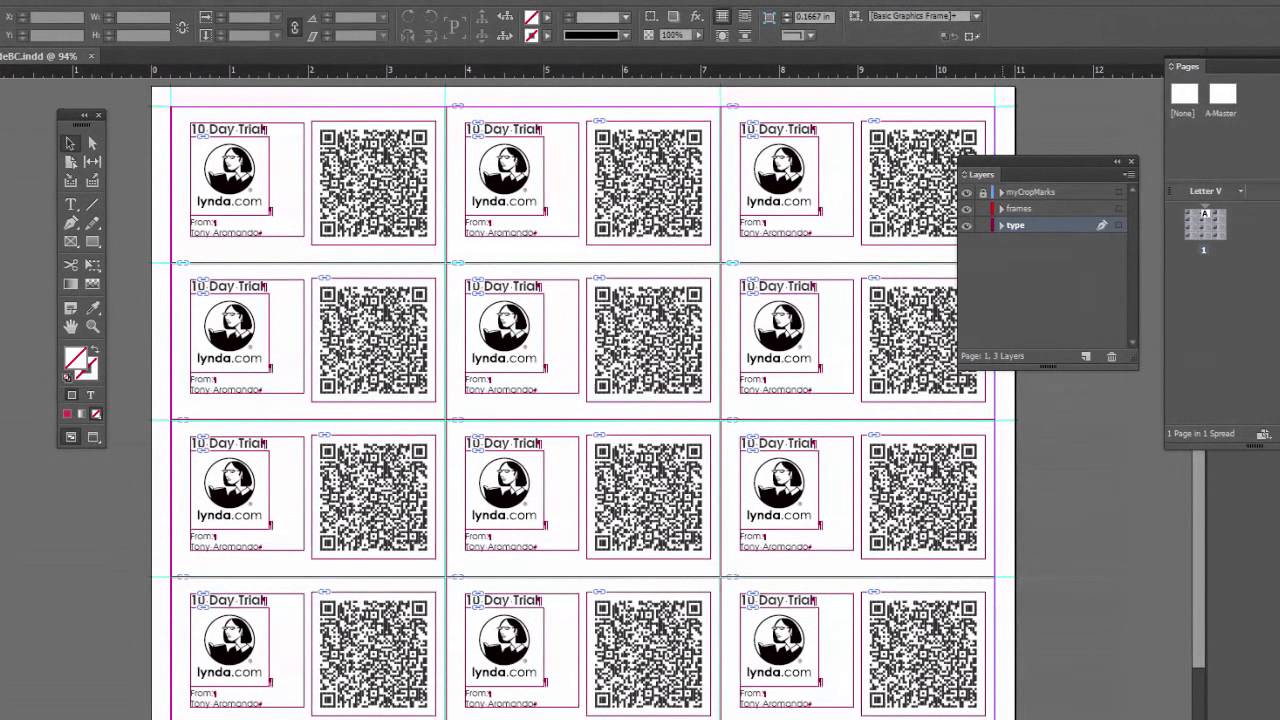Select the Pencil tool
1280x720 pixels.
tap(92, 223)
